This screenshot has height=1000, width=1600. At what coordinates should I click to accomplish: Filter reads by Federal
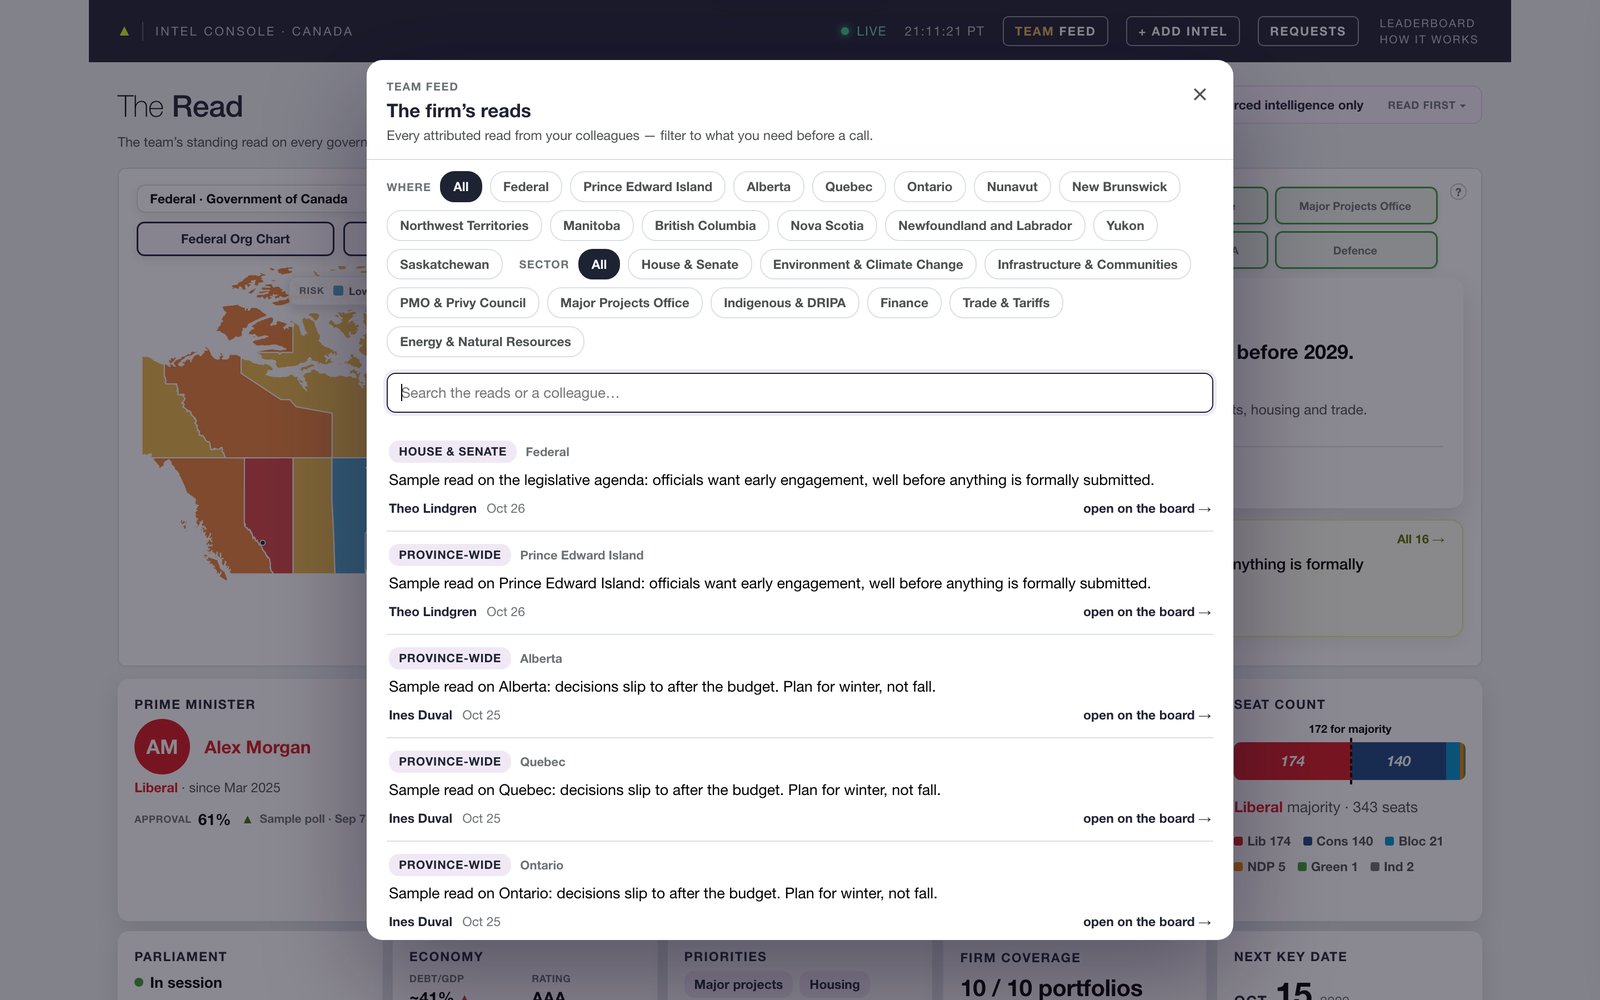(526, 187)
